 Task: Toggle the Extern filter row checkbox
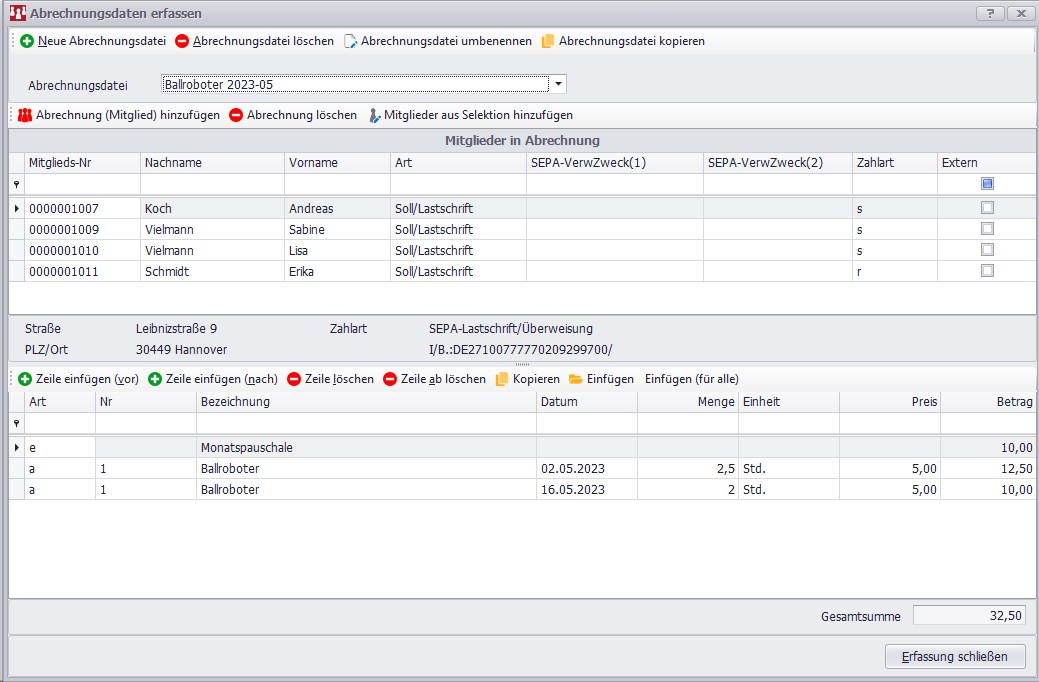(x=987, y=184)
